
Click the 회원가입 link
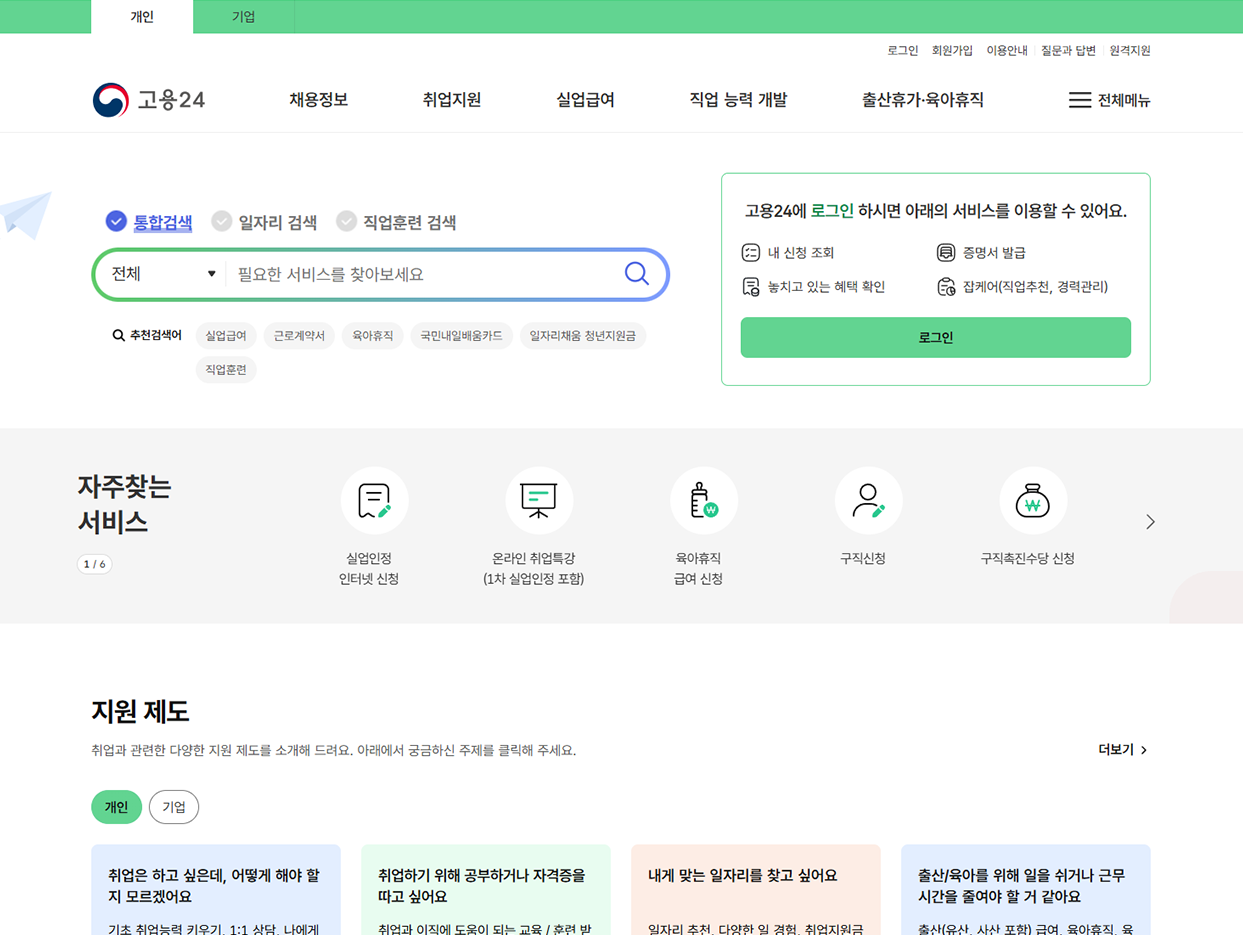952,50
